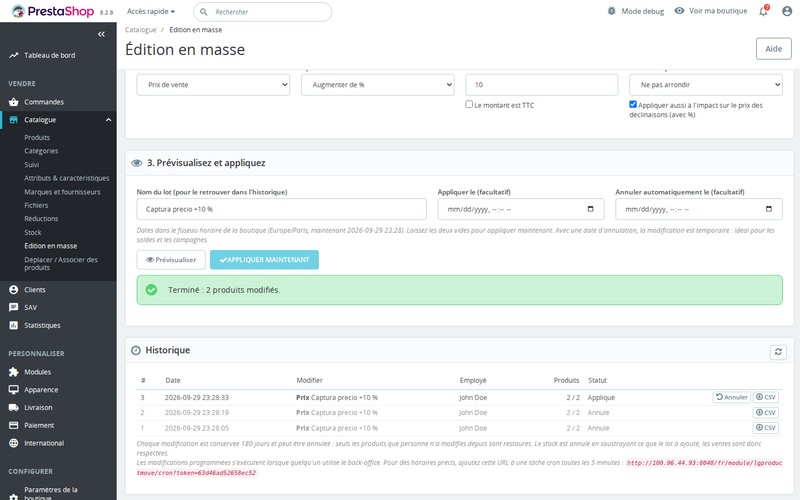Screen dimensions: 800x500
Task: Open Attributs & caracteristiques submenu
Action: (67, 178)
